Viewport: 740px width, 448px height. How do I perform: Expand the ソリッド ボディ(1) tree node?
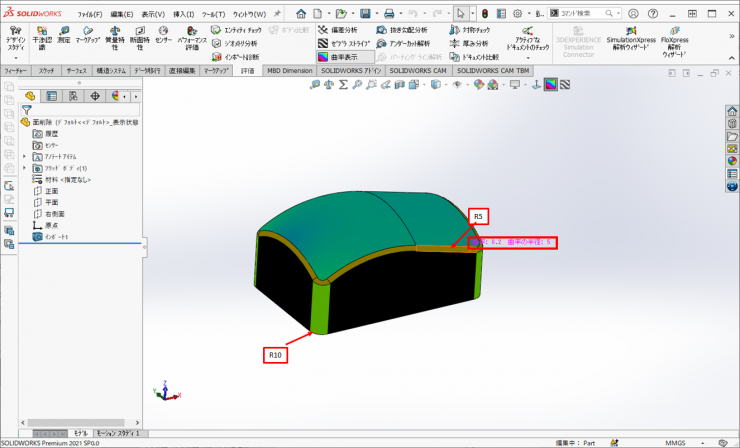tap(24, 169)
